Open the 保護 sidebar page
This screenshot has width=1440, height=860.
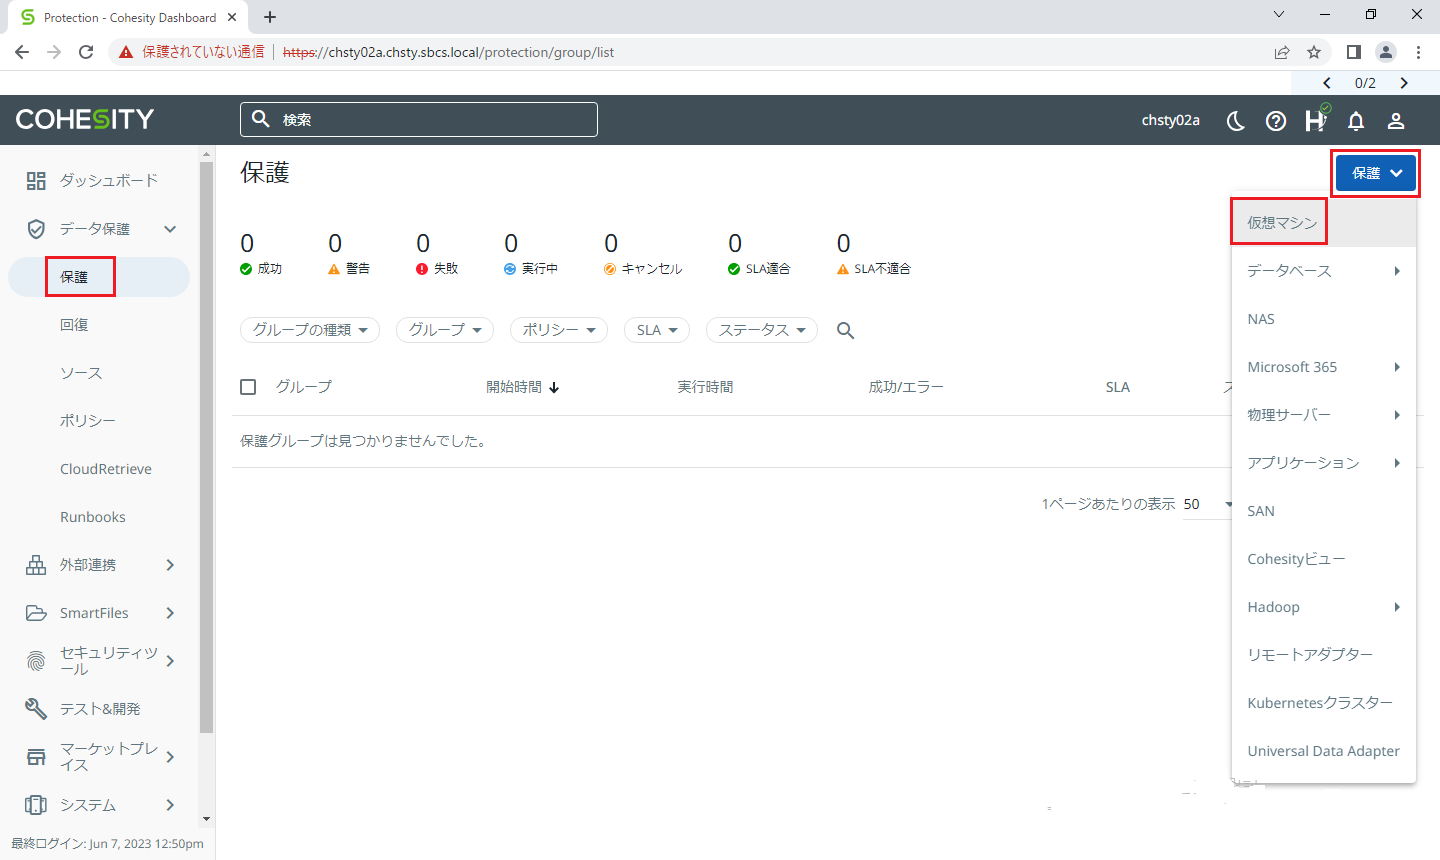pos(99,277)
